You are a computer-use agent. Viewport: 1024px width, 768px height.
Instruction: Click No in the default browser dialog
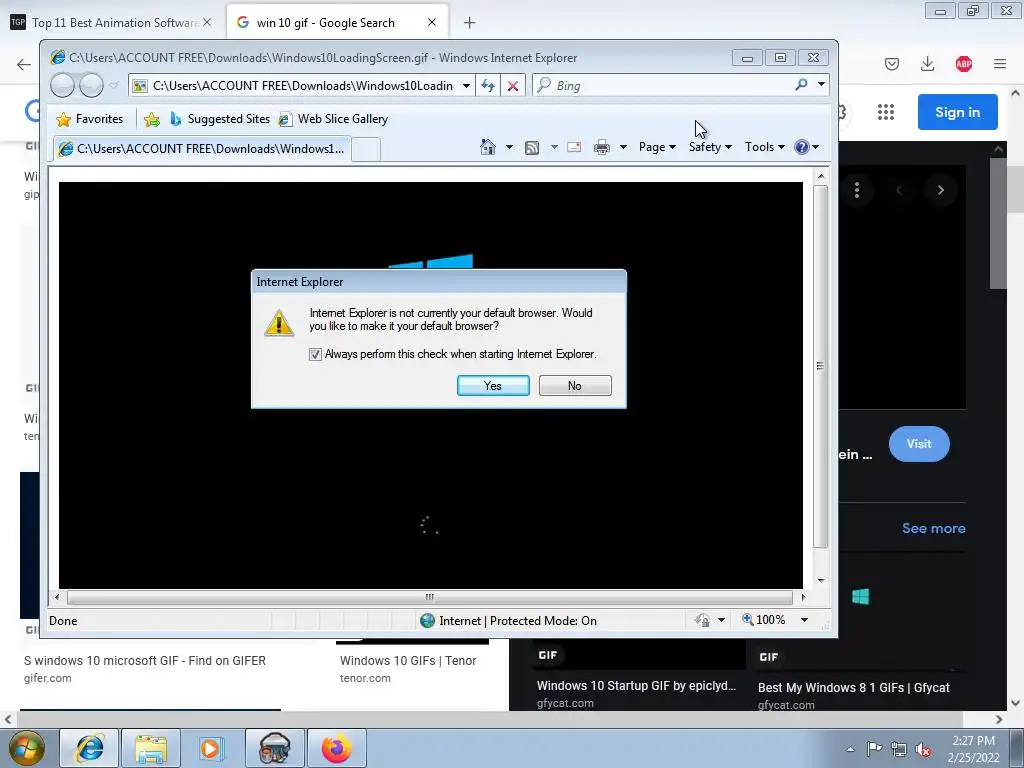coord(575,385)
